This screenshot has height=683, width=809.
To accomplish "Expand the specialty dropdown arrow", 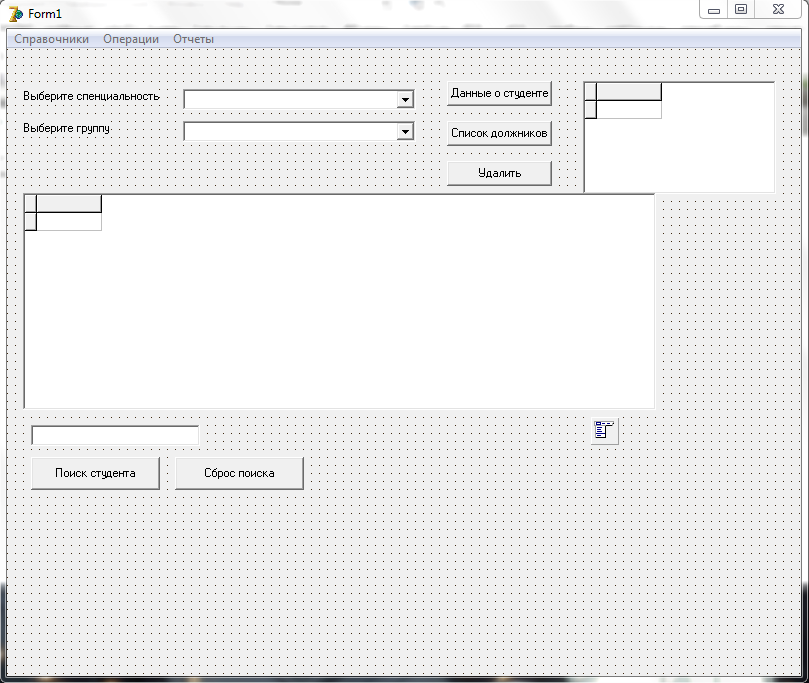I will 406,99.
